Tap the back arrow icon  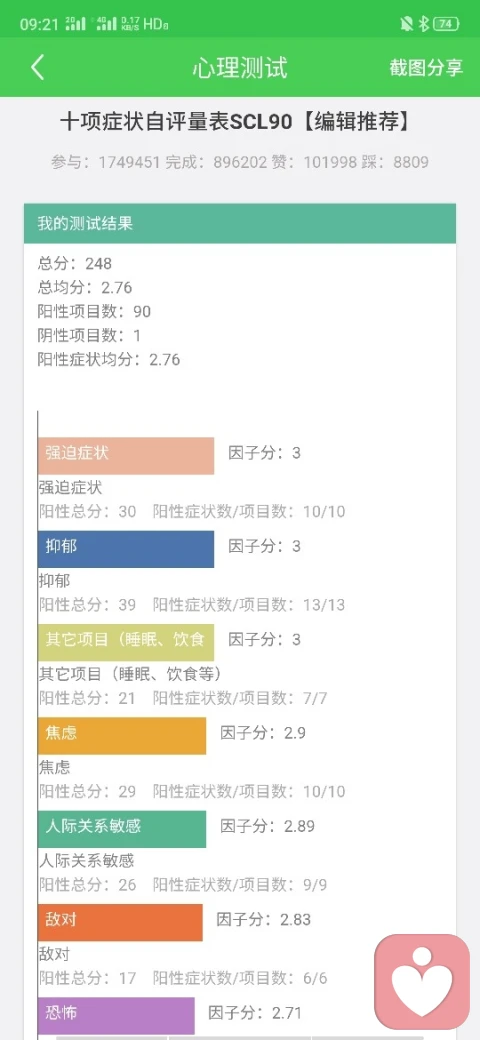pyautogui.click(x=38, y=68)
